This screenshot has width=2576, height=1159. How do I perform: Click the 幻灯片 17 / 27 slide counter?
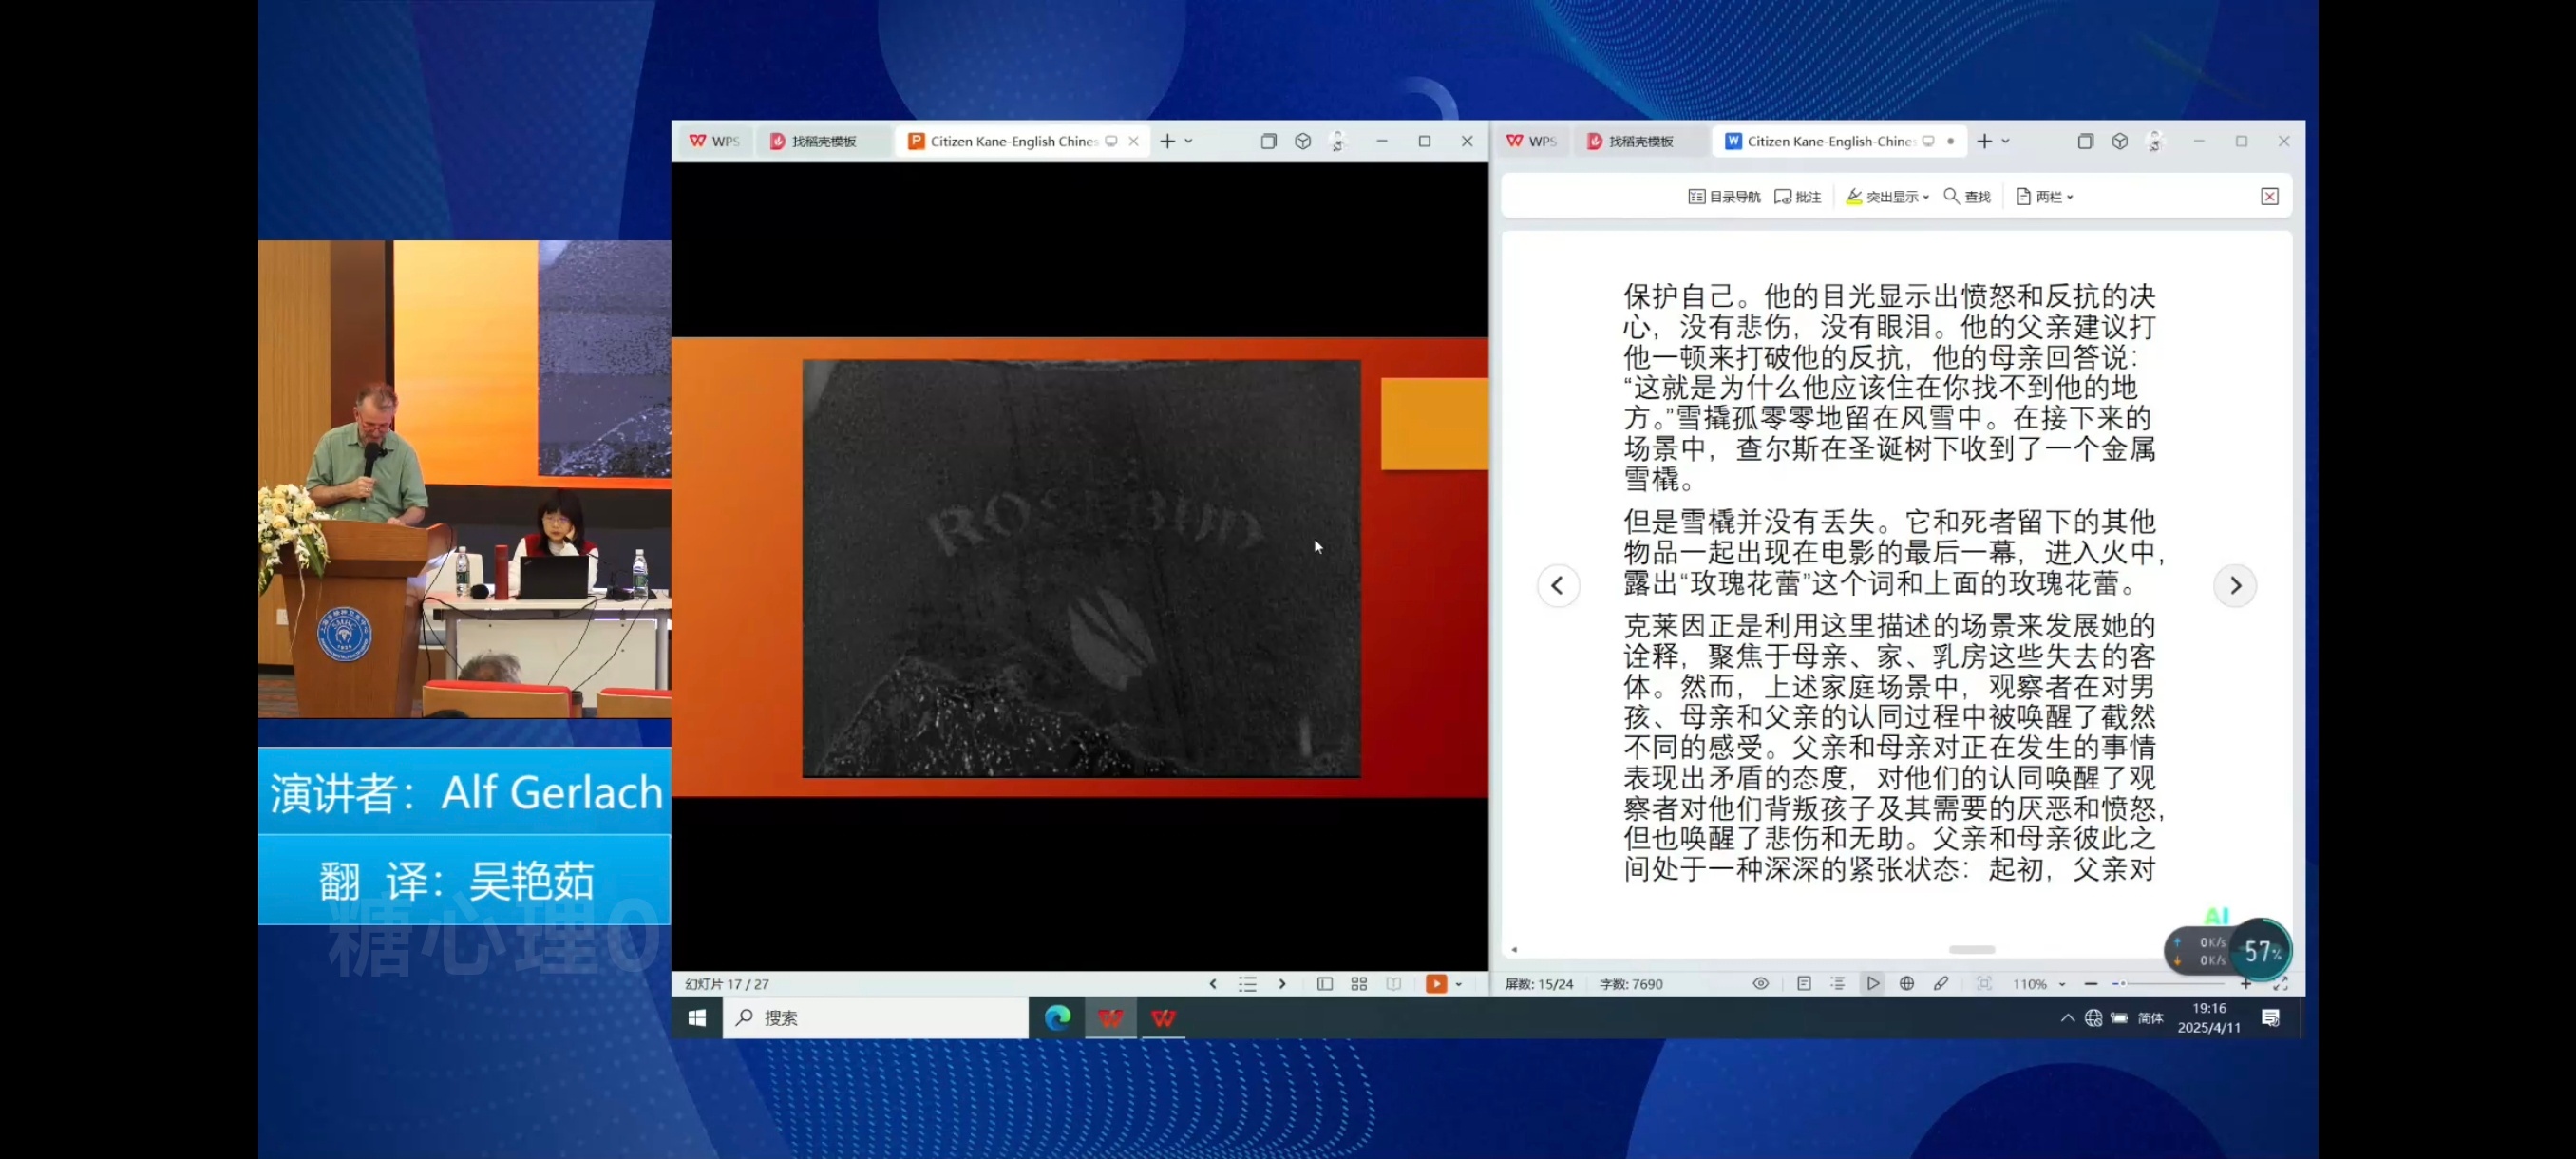[x=727, y=984]
